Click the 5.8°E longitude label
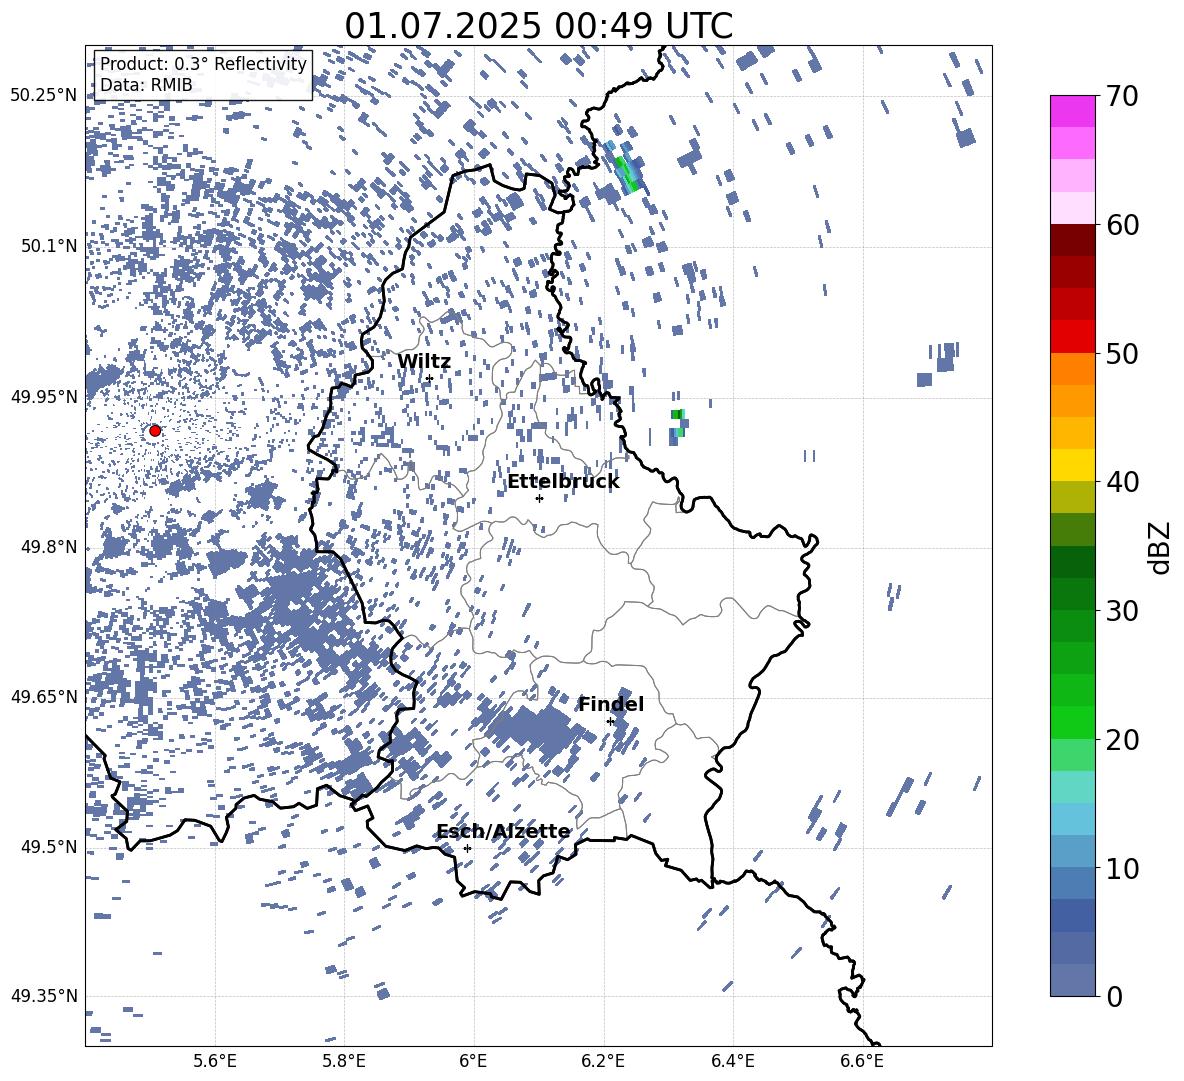 [x=344, y=1062]
